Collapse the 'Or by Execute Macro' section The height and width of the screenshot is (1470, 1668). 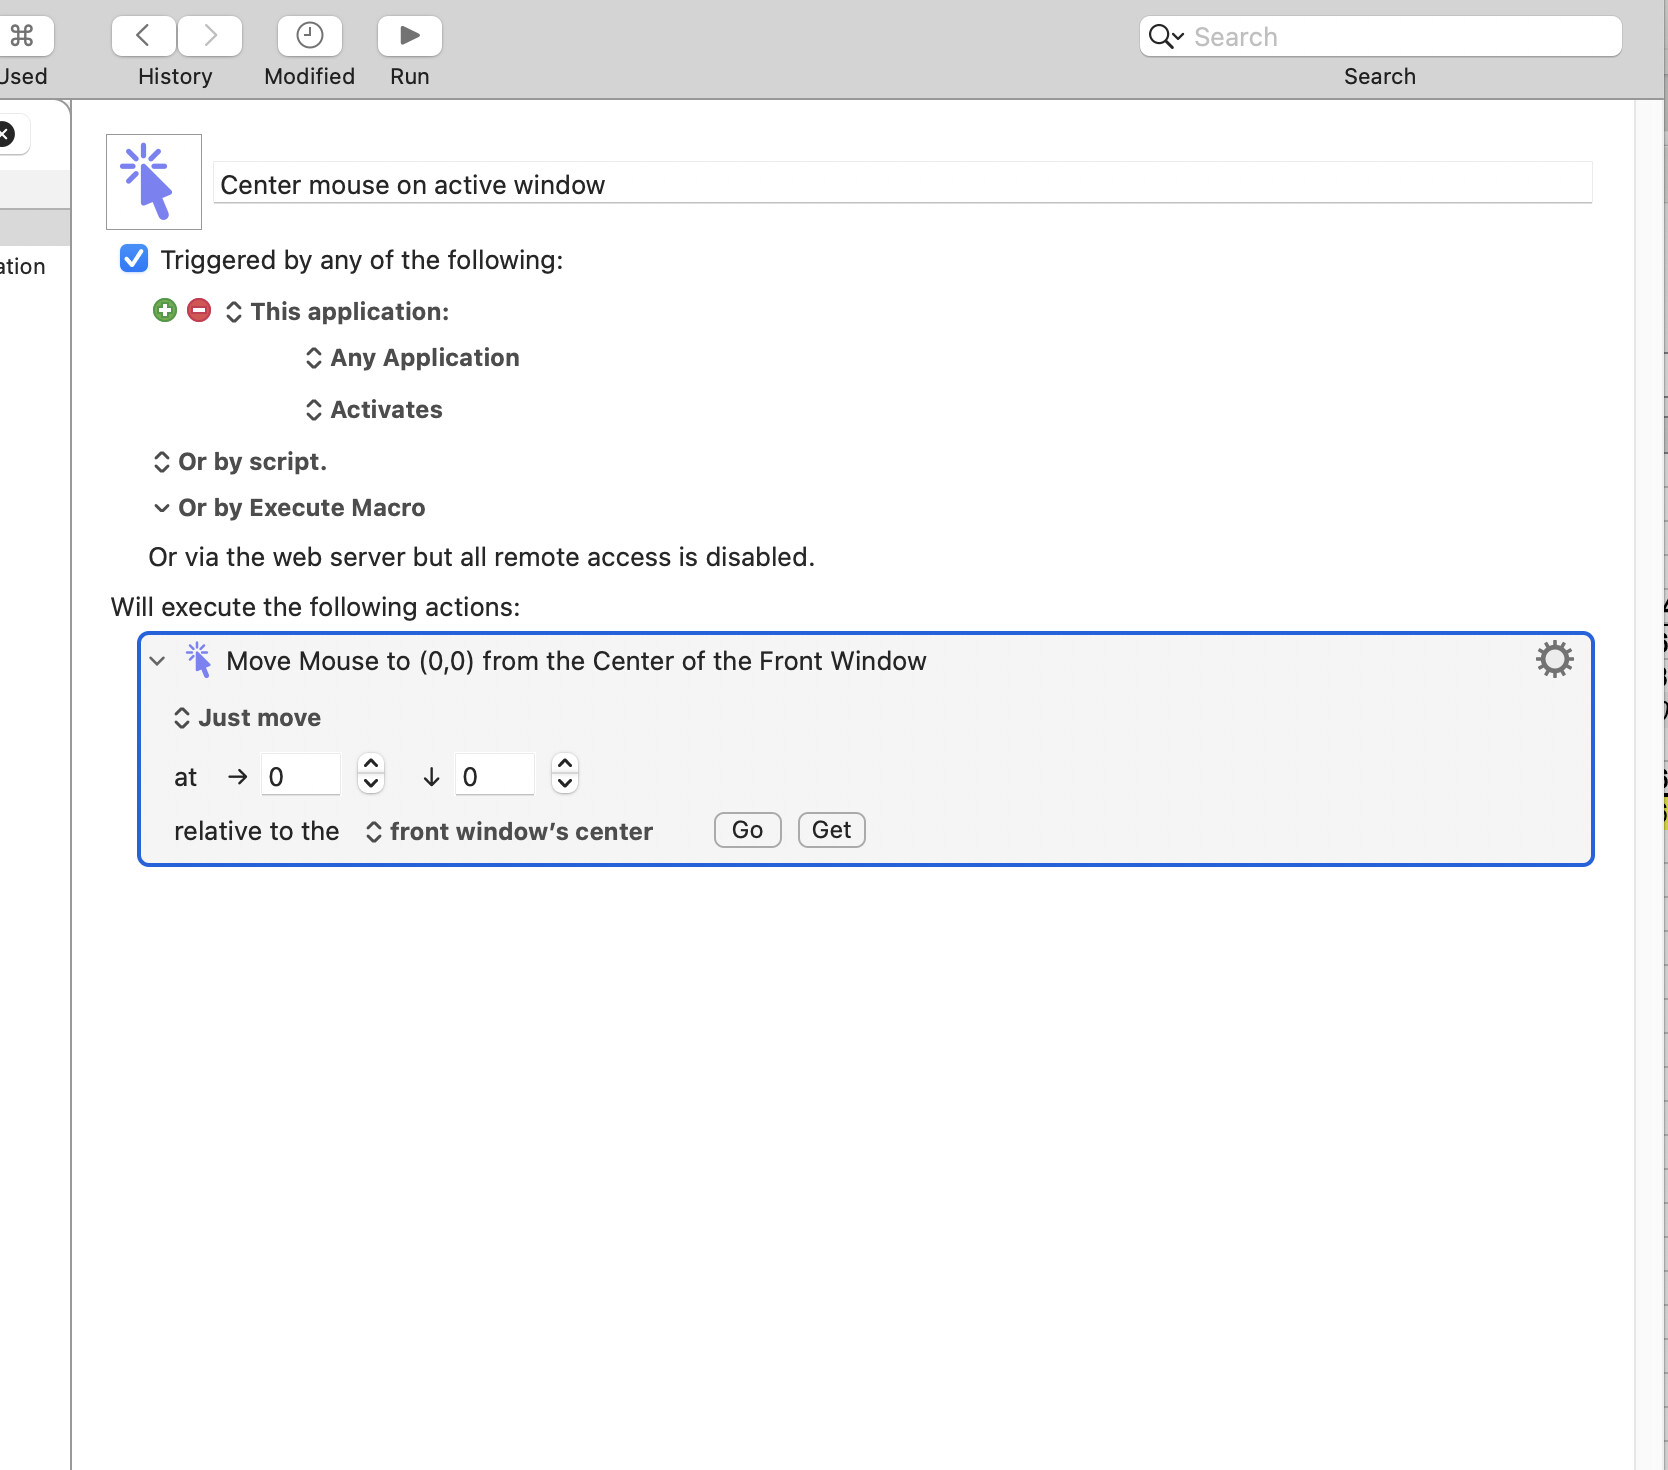tap(161, 508)
